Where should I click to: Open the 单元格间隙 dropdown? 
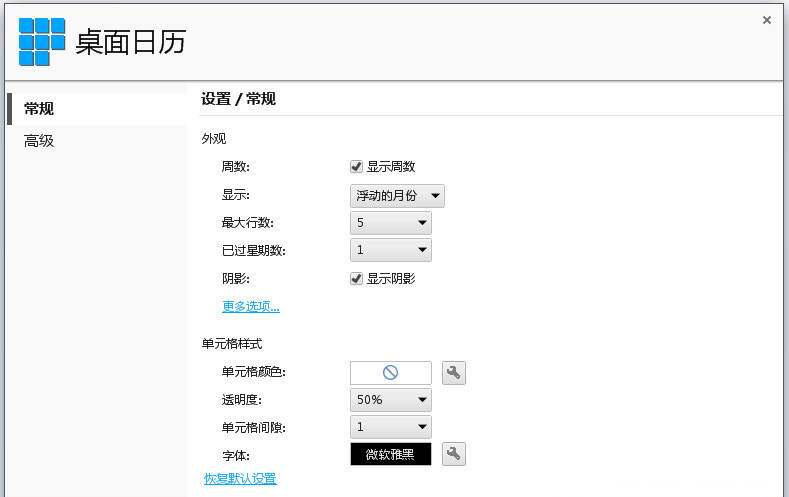(x=391, y=427)
